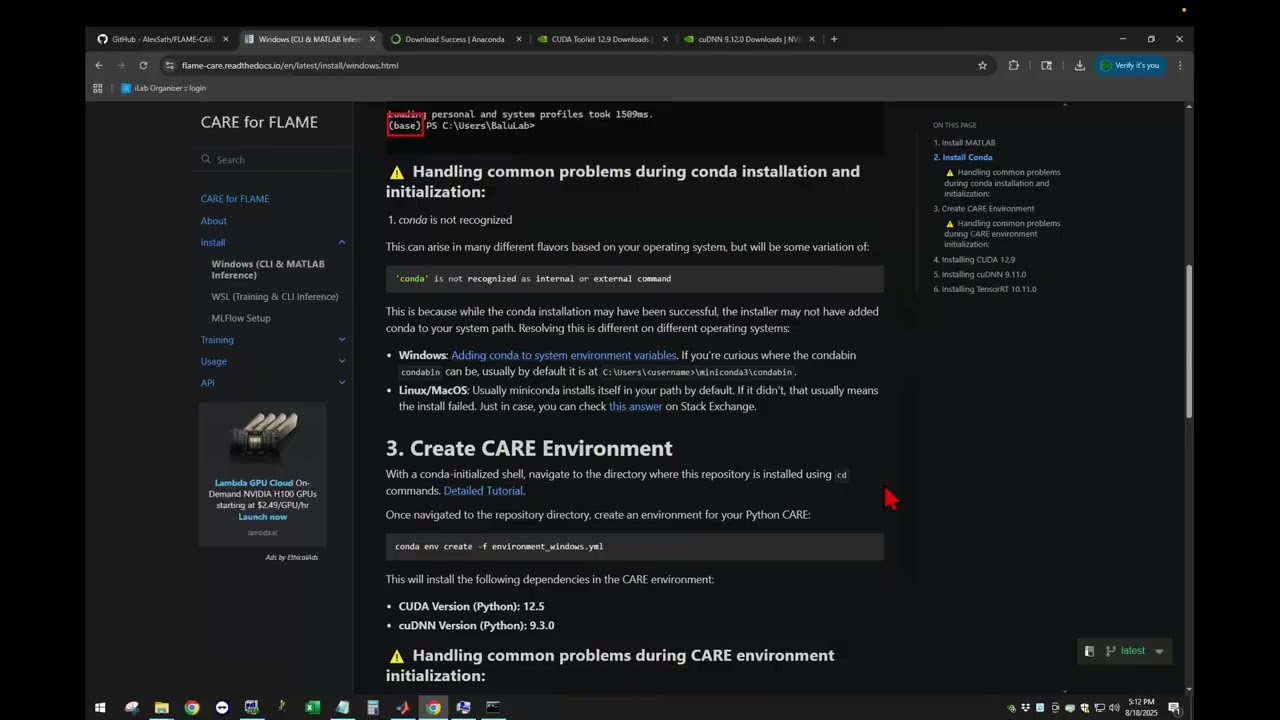
Task: Collapse the Install section chevron
Action: pos(341,243)
